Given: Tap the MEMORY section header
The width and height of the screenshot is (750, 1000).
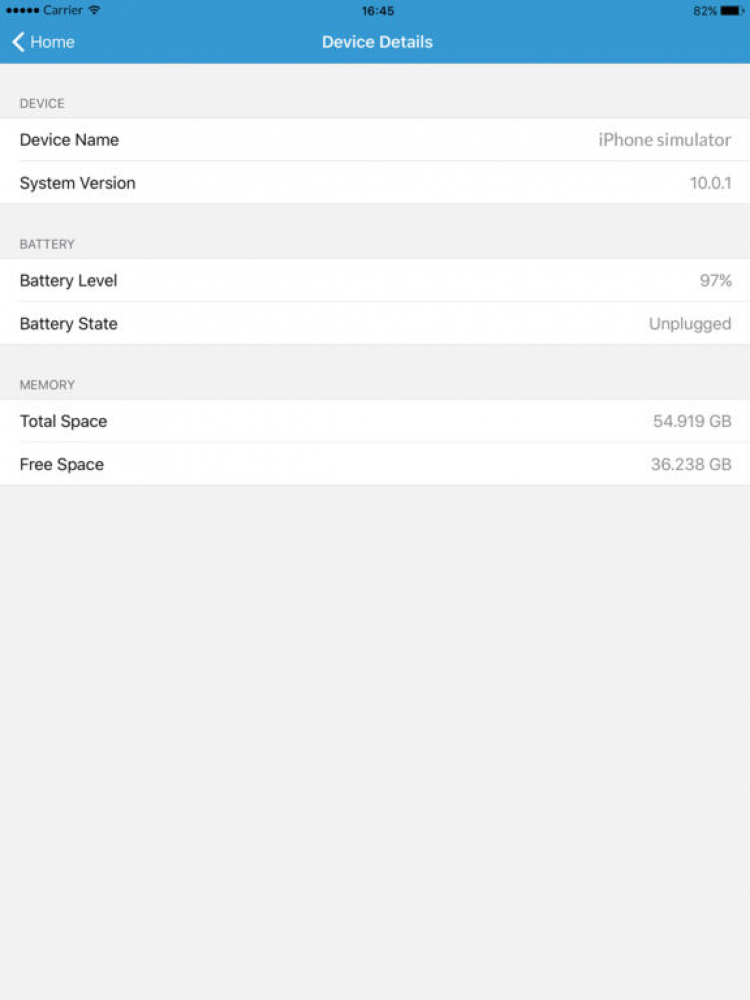Looking at the screenshot, I should (47, 385).
